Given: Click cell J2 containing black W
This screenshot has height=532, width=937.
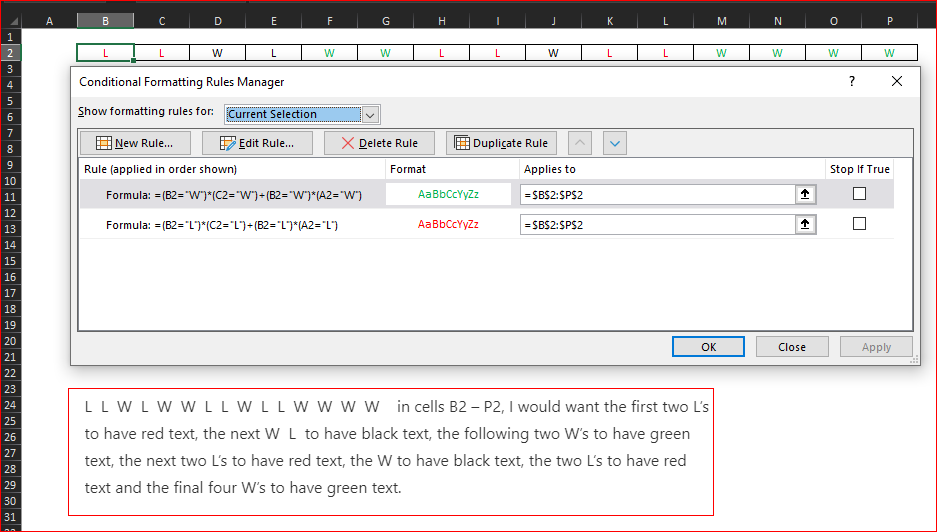Looking at the screenshot, I should (x=553, y=53).
